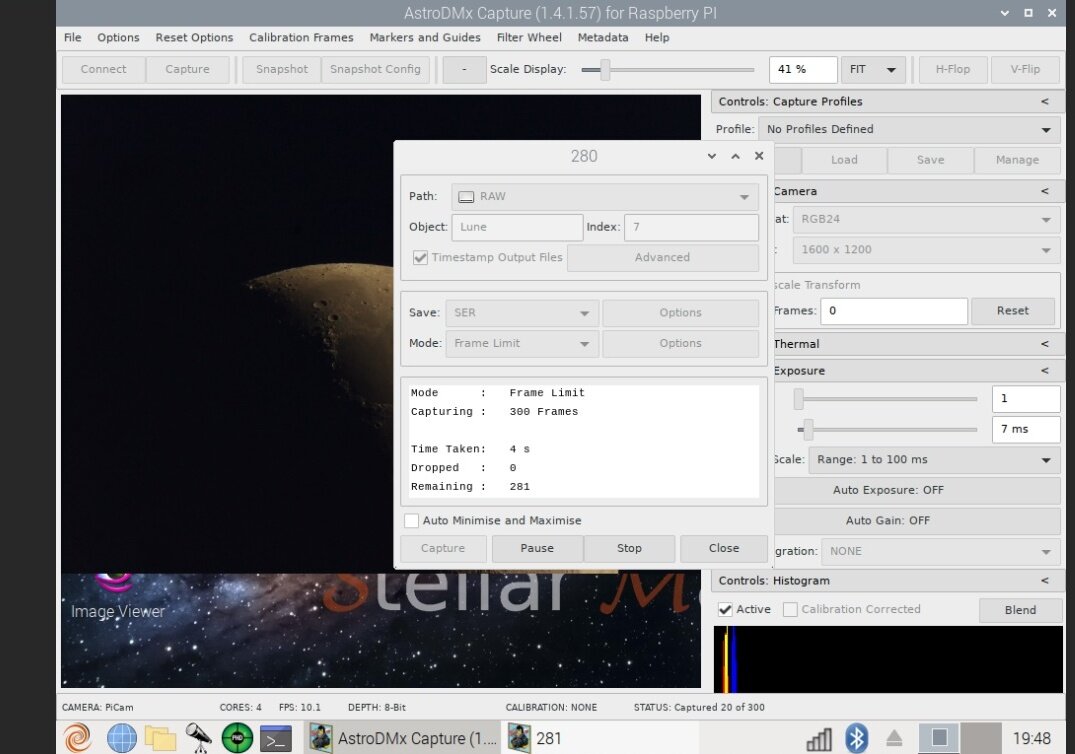
Task: Click the Frames input field showing 0
Action: (894, 311)
